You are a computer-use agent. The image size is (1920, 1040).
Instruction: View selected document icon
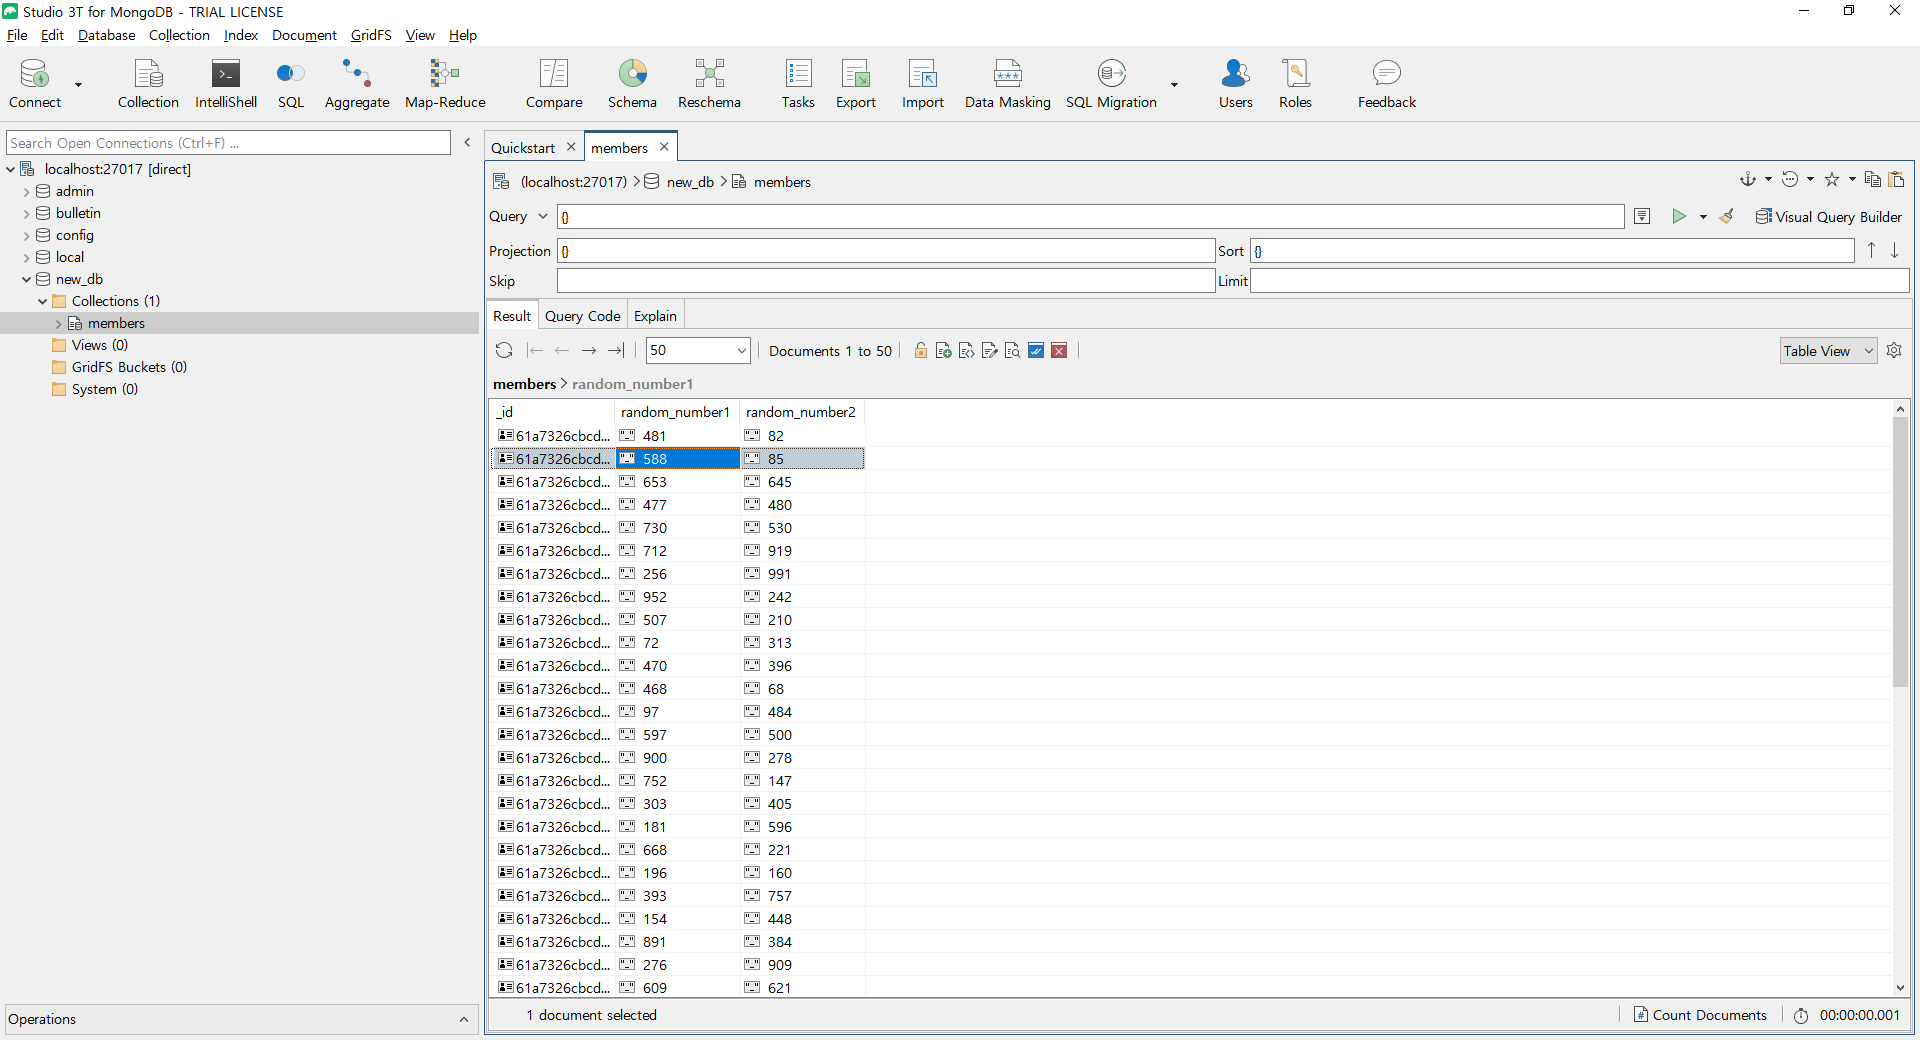1013,350
